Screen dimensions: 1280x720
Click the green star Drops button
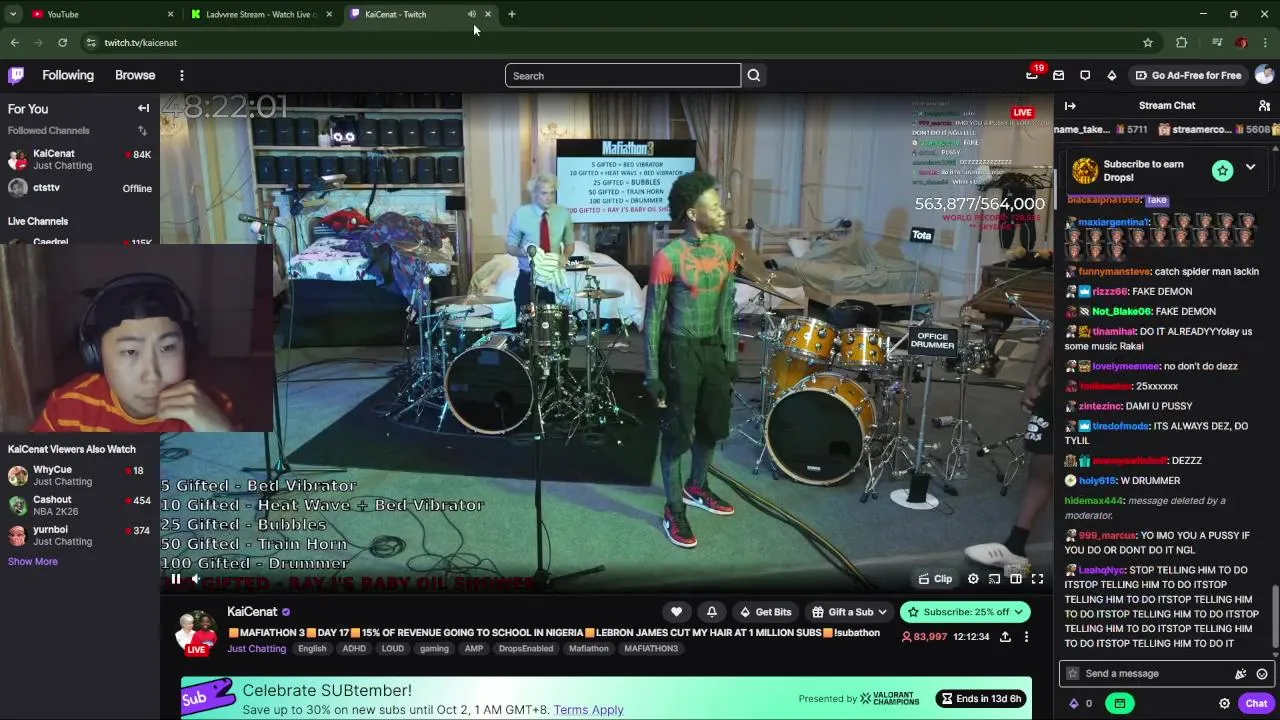[x=1222, y=171]
